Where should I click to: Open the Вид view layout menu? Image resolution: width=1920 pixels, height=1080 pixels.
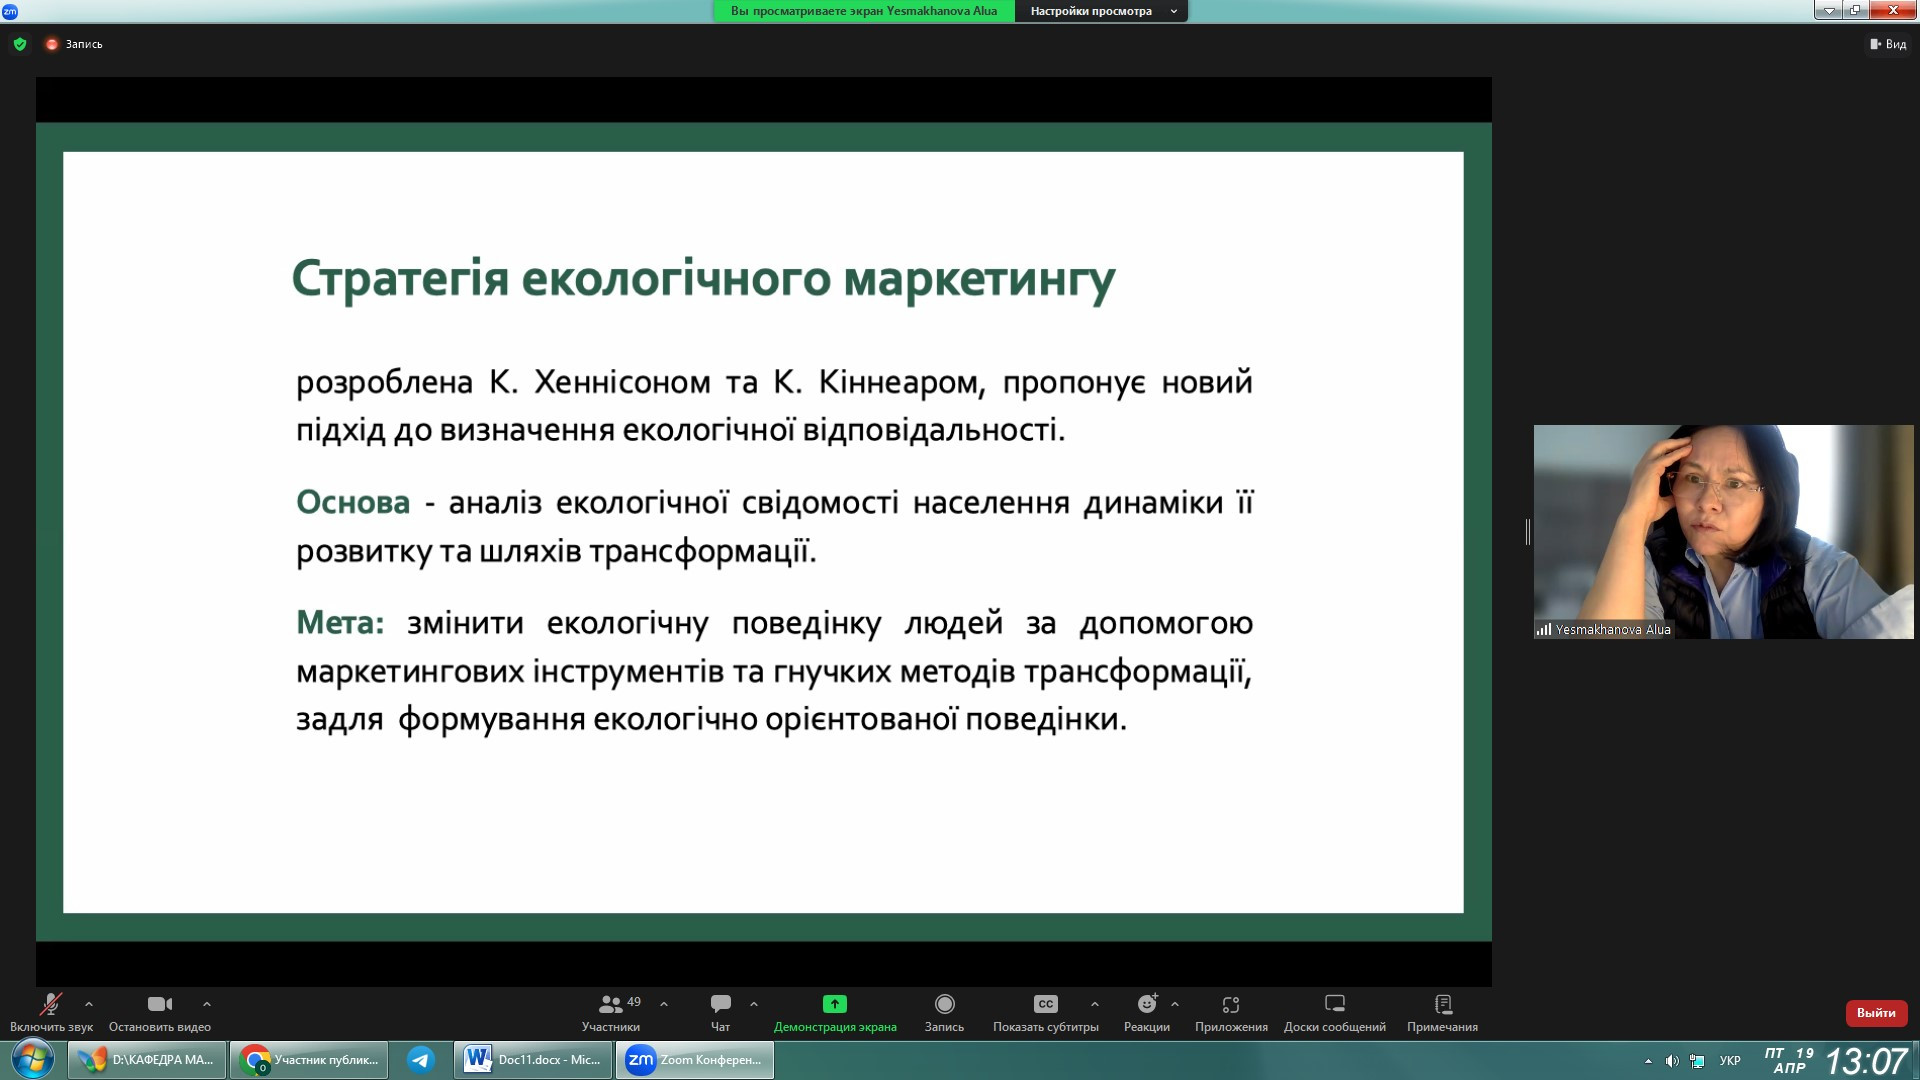1888,44
